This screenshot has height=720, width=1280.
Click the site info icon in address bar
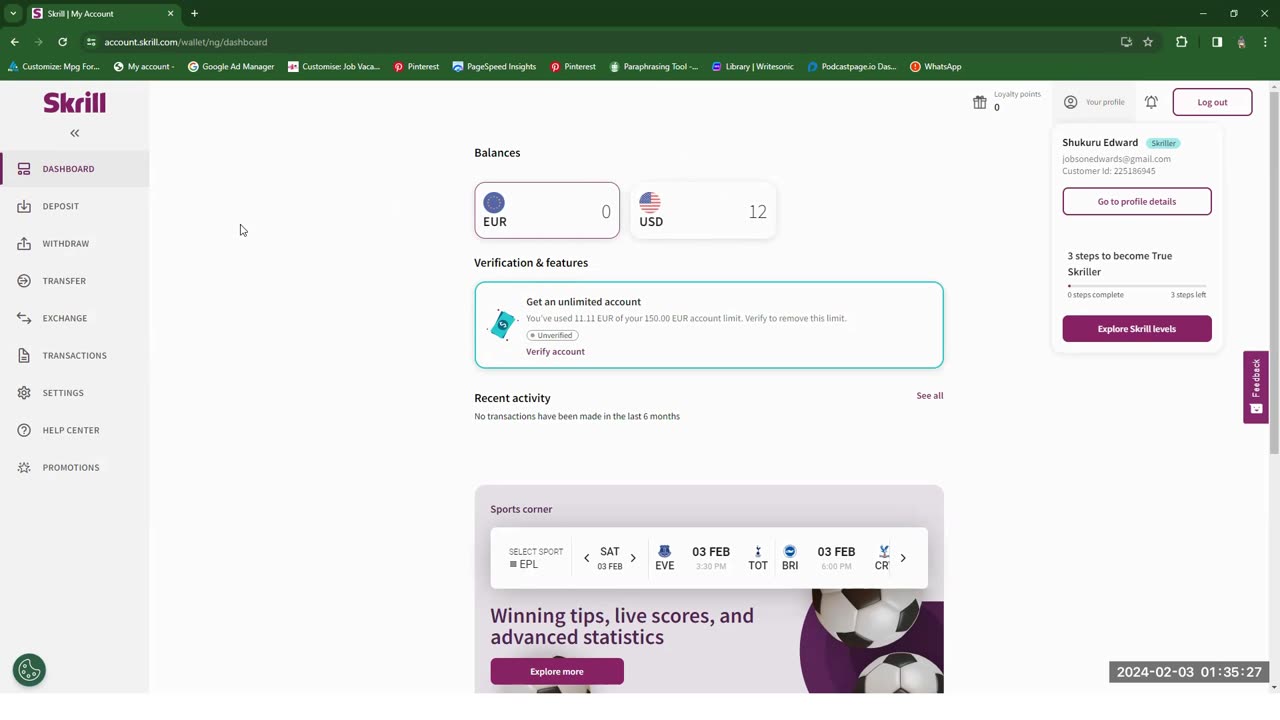(x=91, y=42)
